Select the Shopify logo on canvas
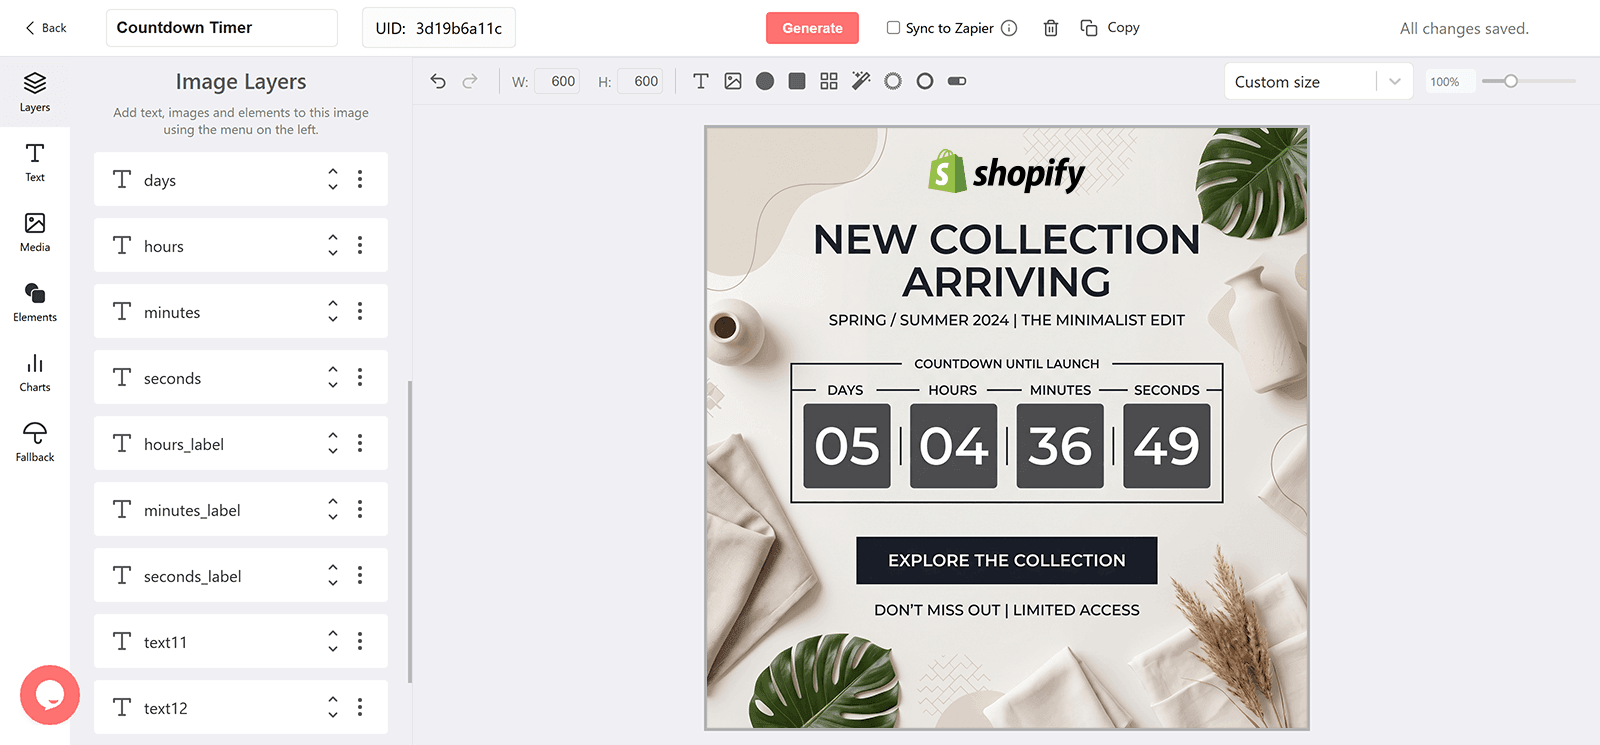1600x745 pixels. (1006, 172)
